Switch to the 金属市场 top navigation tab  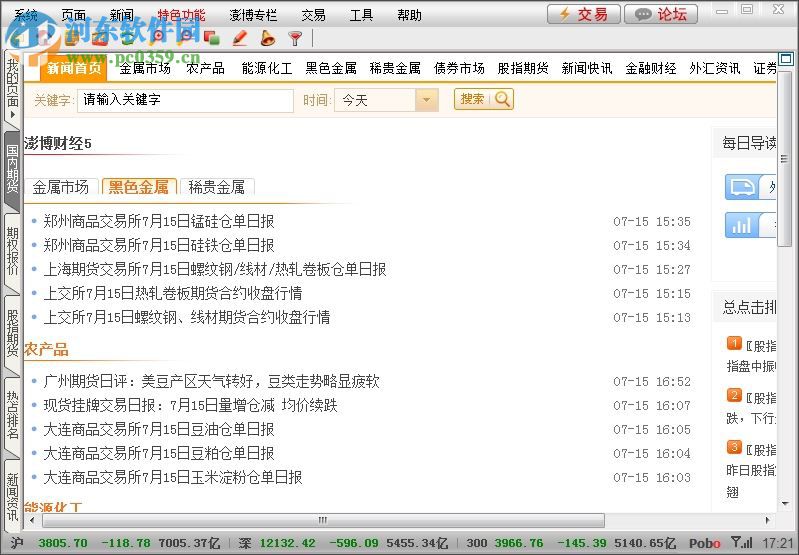[x=145, y=68]
